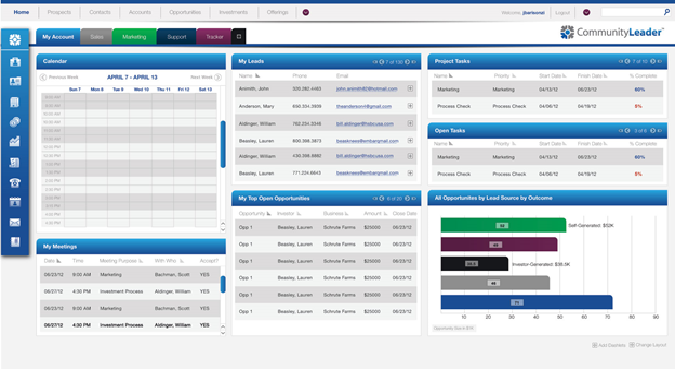This screenshot has height=371, width=676.
Task: Open the telephone icon in sidebar
Action: pos(15,183)
